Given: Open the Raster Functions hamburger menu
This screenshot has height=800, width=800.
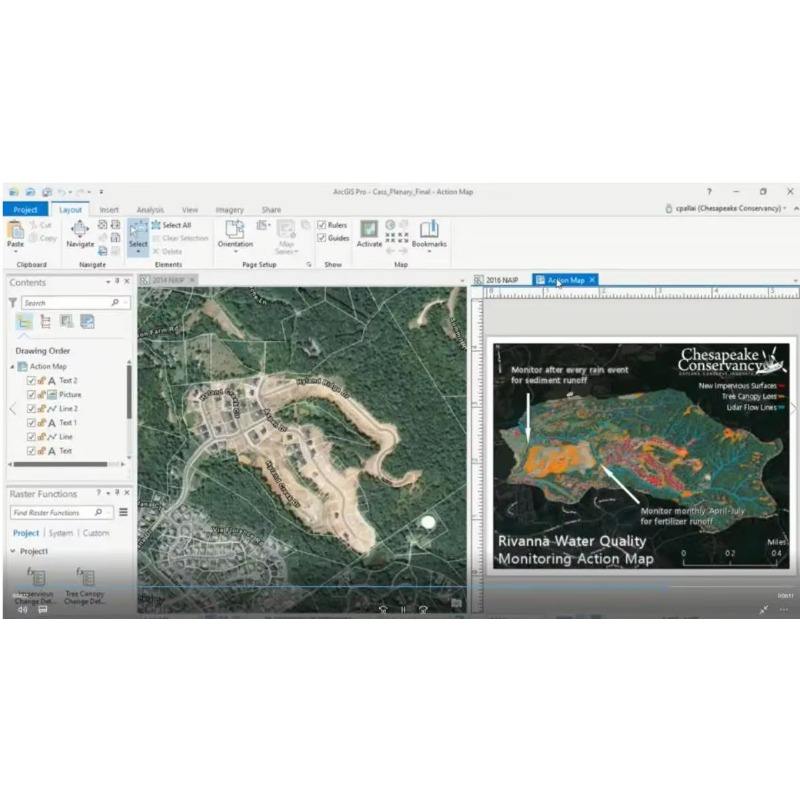Looking at the screenshot, I should (x=123, y=512).
